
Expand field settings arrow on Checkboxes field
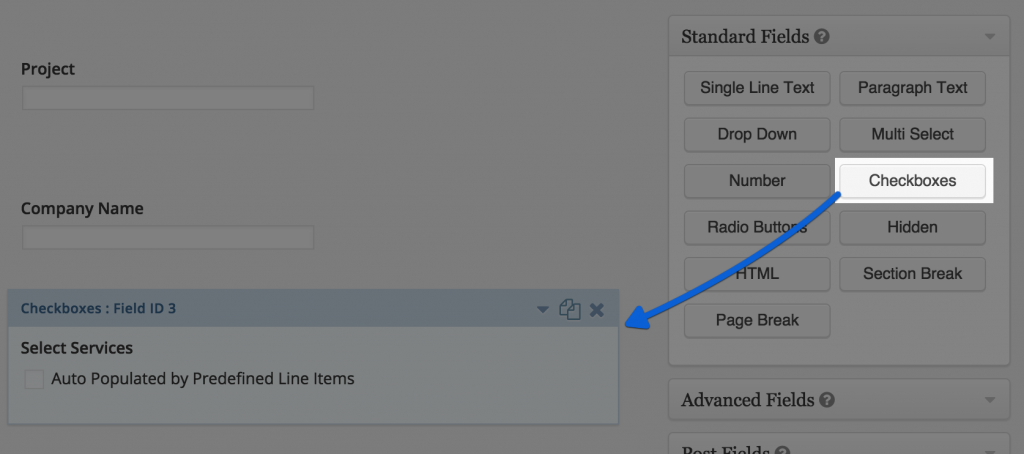(x=543, y=310)
